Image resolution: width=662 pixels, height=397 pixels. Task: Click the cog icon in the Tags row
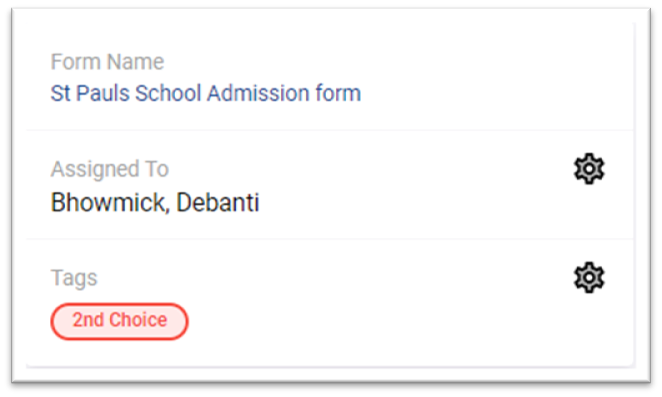(589, 278)
